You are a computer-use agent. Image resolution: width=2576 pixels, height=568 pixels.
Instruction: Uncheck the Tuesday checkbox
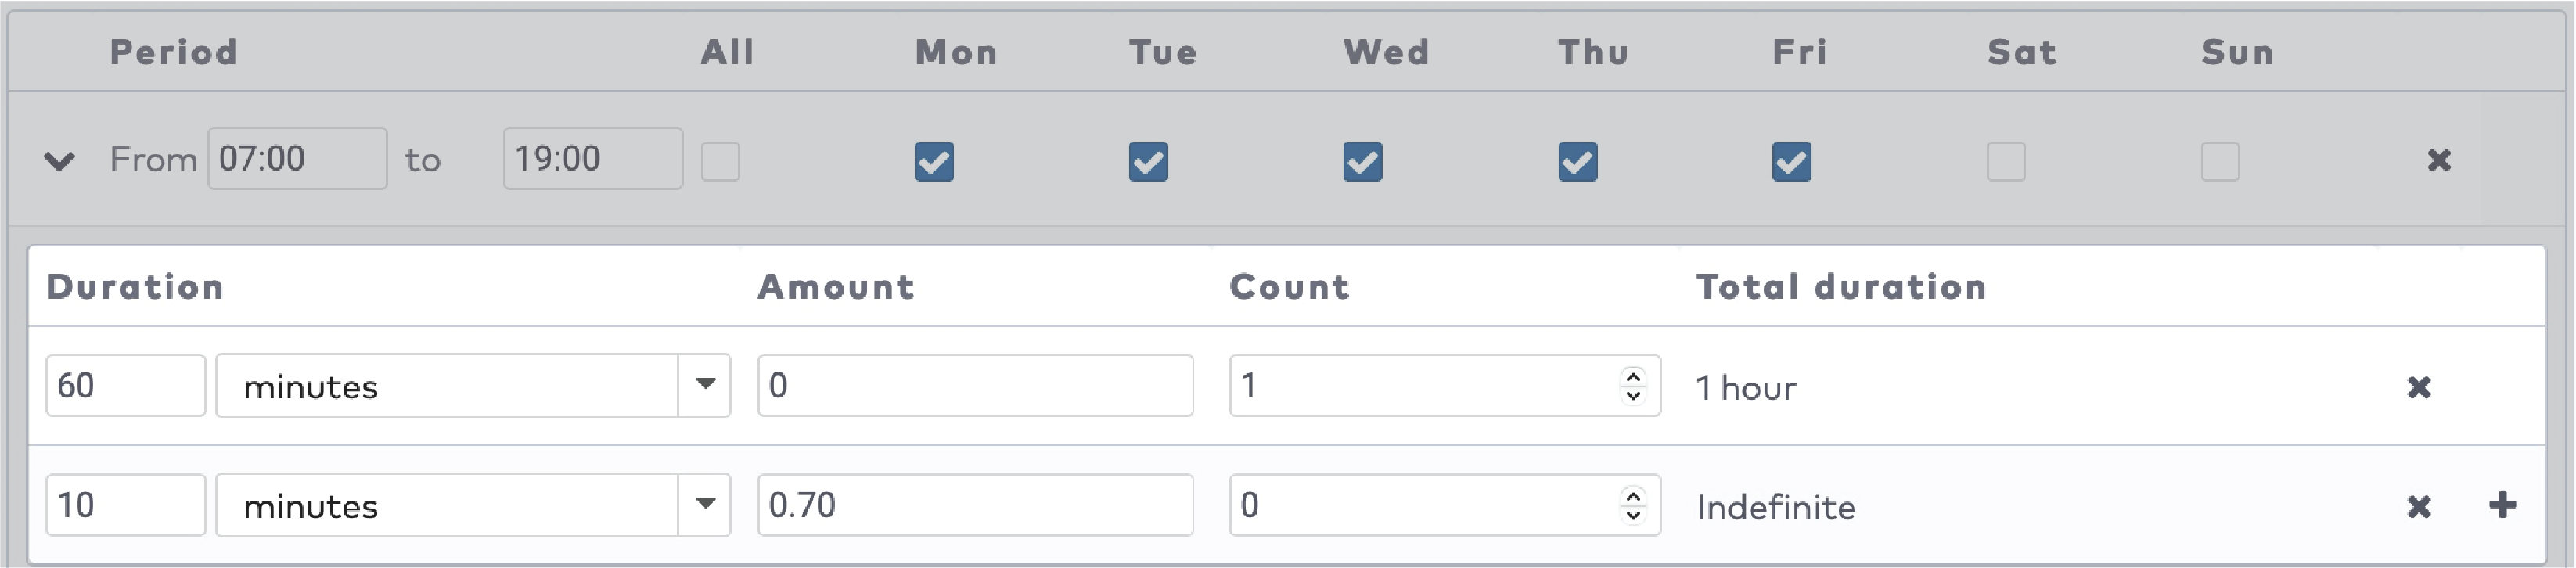point(1148,161)
